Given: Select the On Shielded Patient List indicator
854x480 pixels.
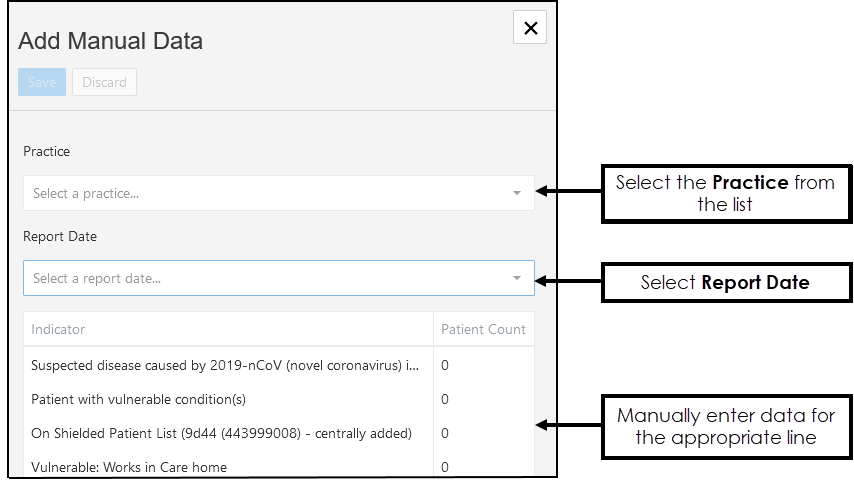Looking at the screenshot, I should point(221,433).
